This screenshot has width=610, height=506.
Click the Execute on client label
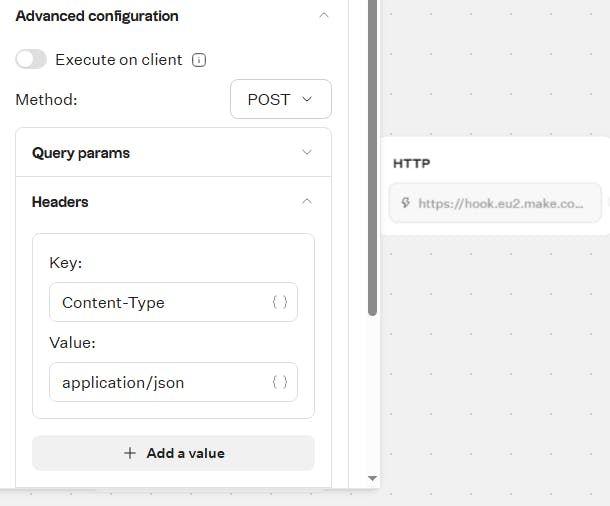click(119, 60)
